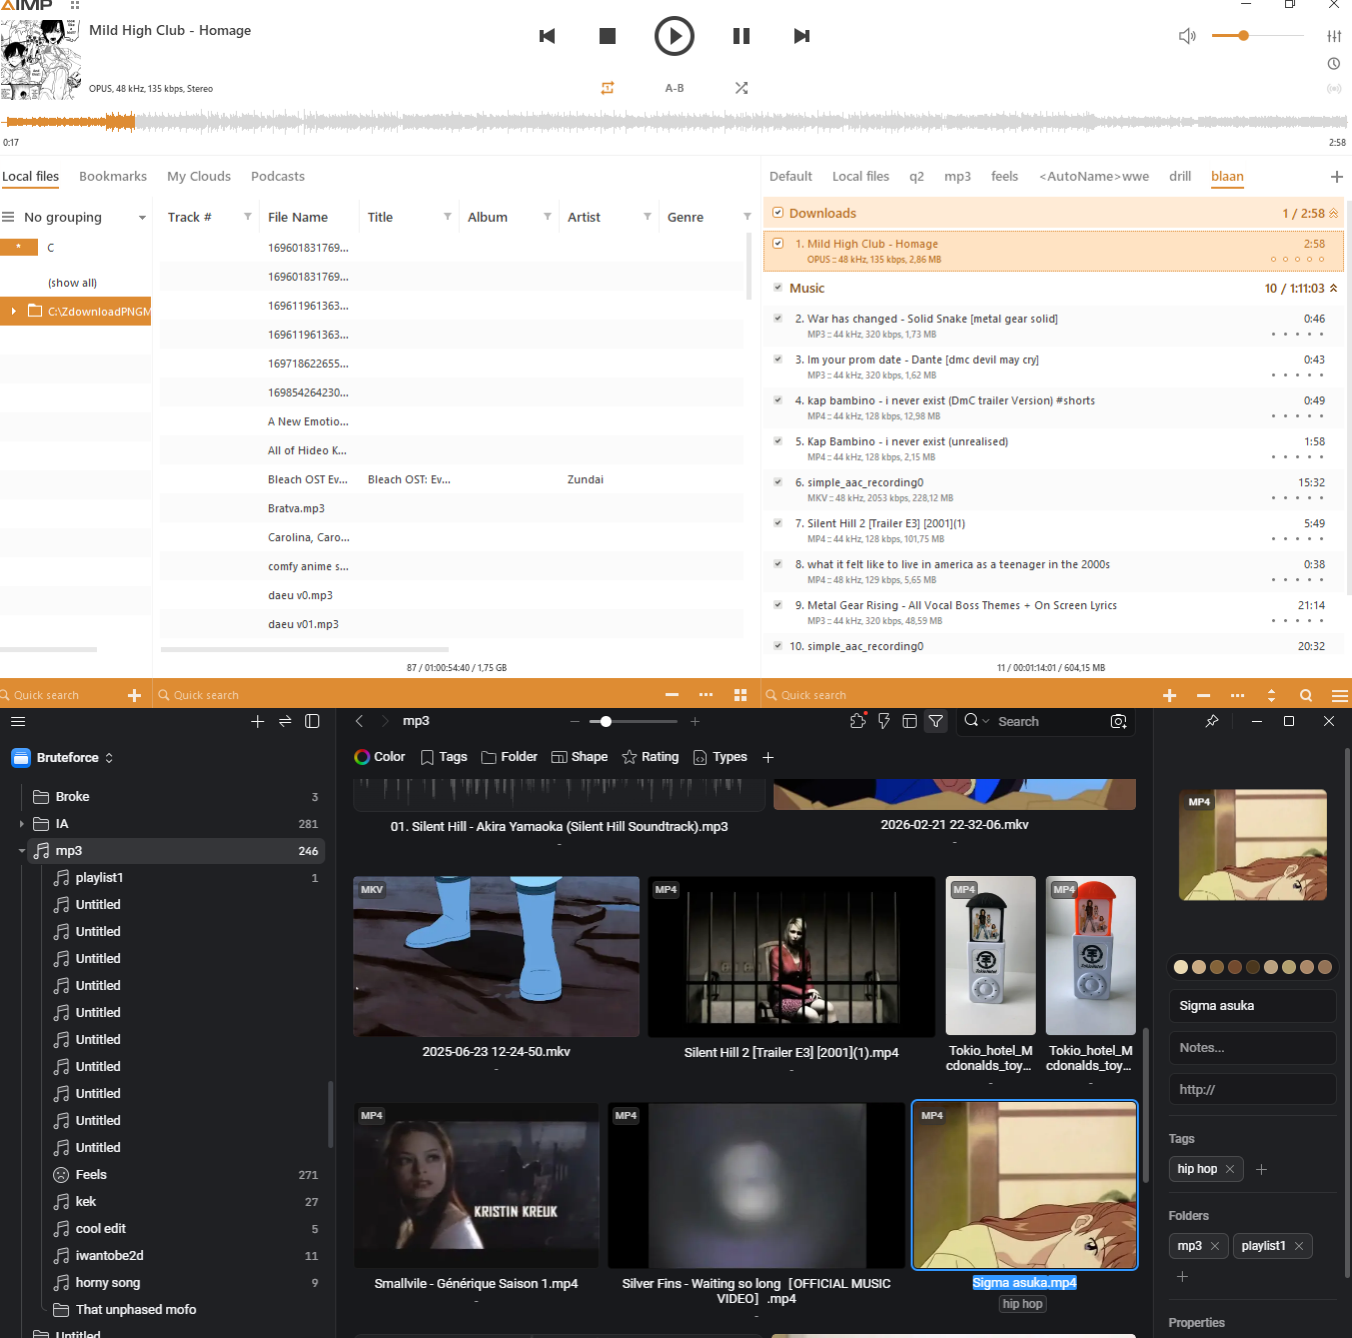This screenshot has height=1338, width=1352.
Task: Open Eagle's main hamburger menu
Action: pyautogui.click(x=18, y=721)
